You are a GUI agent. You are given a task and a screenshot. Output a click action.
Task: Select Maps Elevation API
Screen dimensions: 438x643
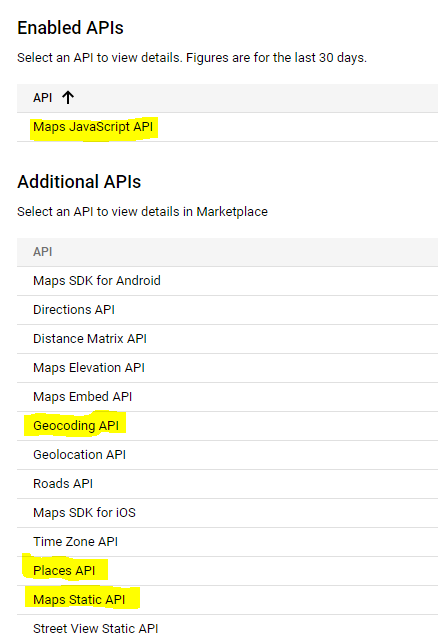89,368
